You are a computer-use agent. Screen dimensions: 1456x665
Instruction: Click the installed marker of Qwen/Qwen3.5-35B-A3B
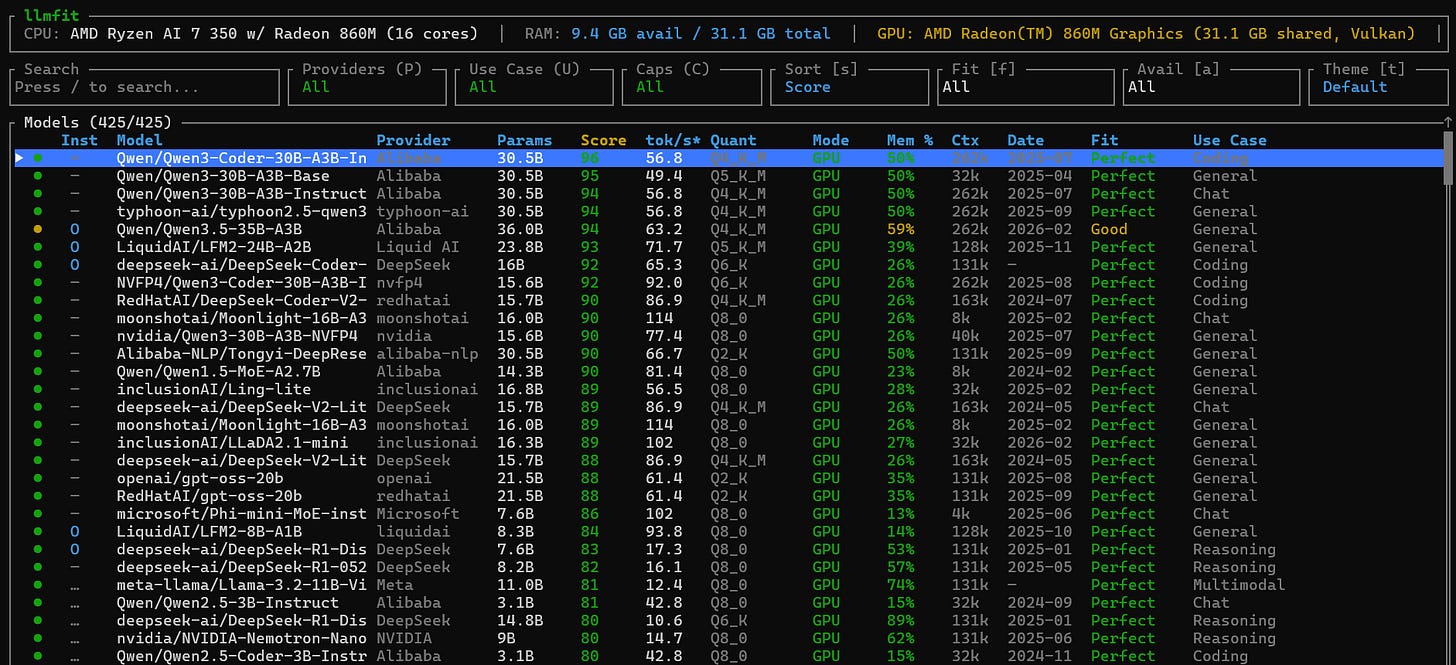coord(74,229)
